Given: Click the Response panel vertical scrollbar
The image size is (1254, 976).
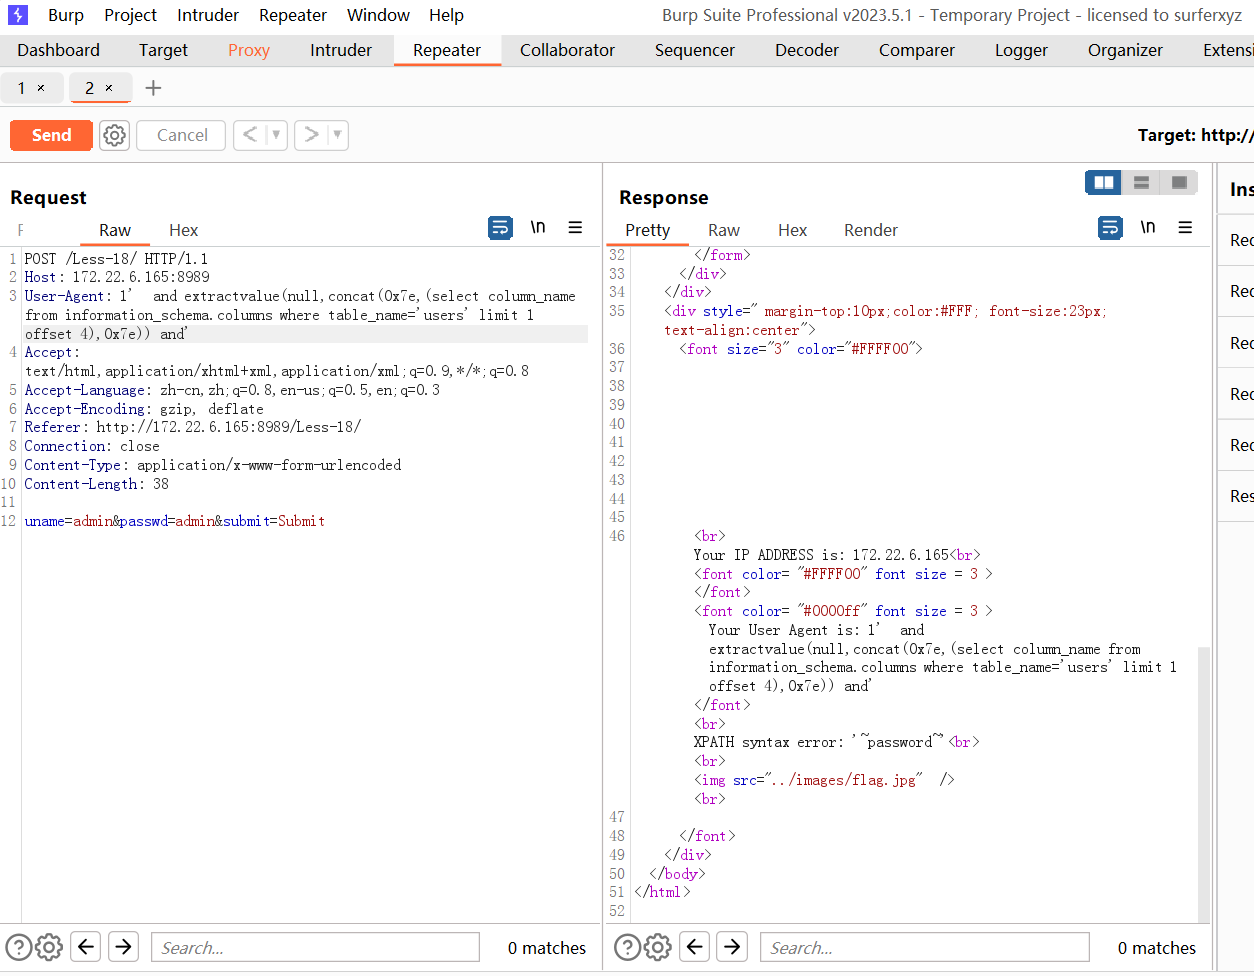Looking at the screenshot, I should click(x=1204, y=785).
